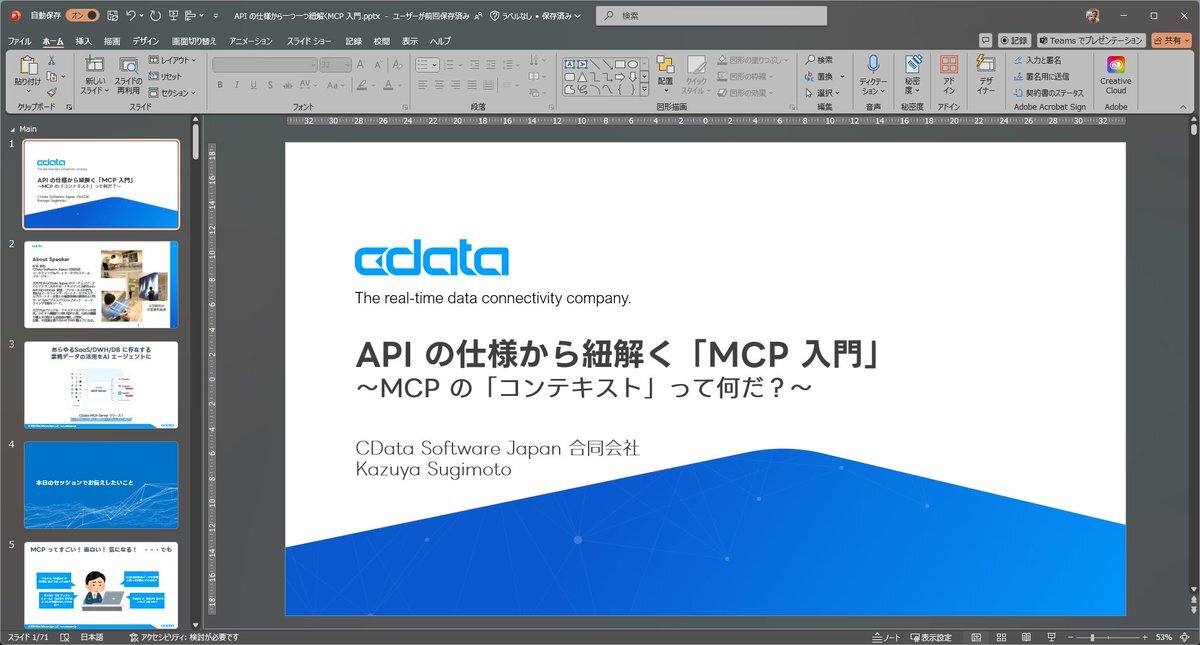Open the Add-ins (アドイン) button

pos(949,74)
